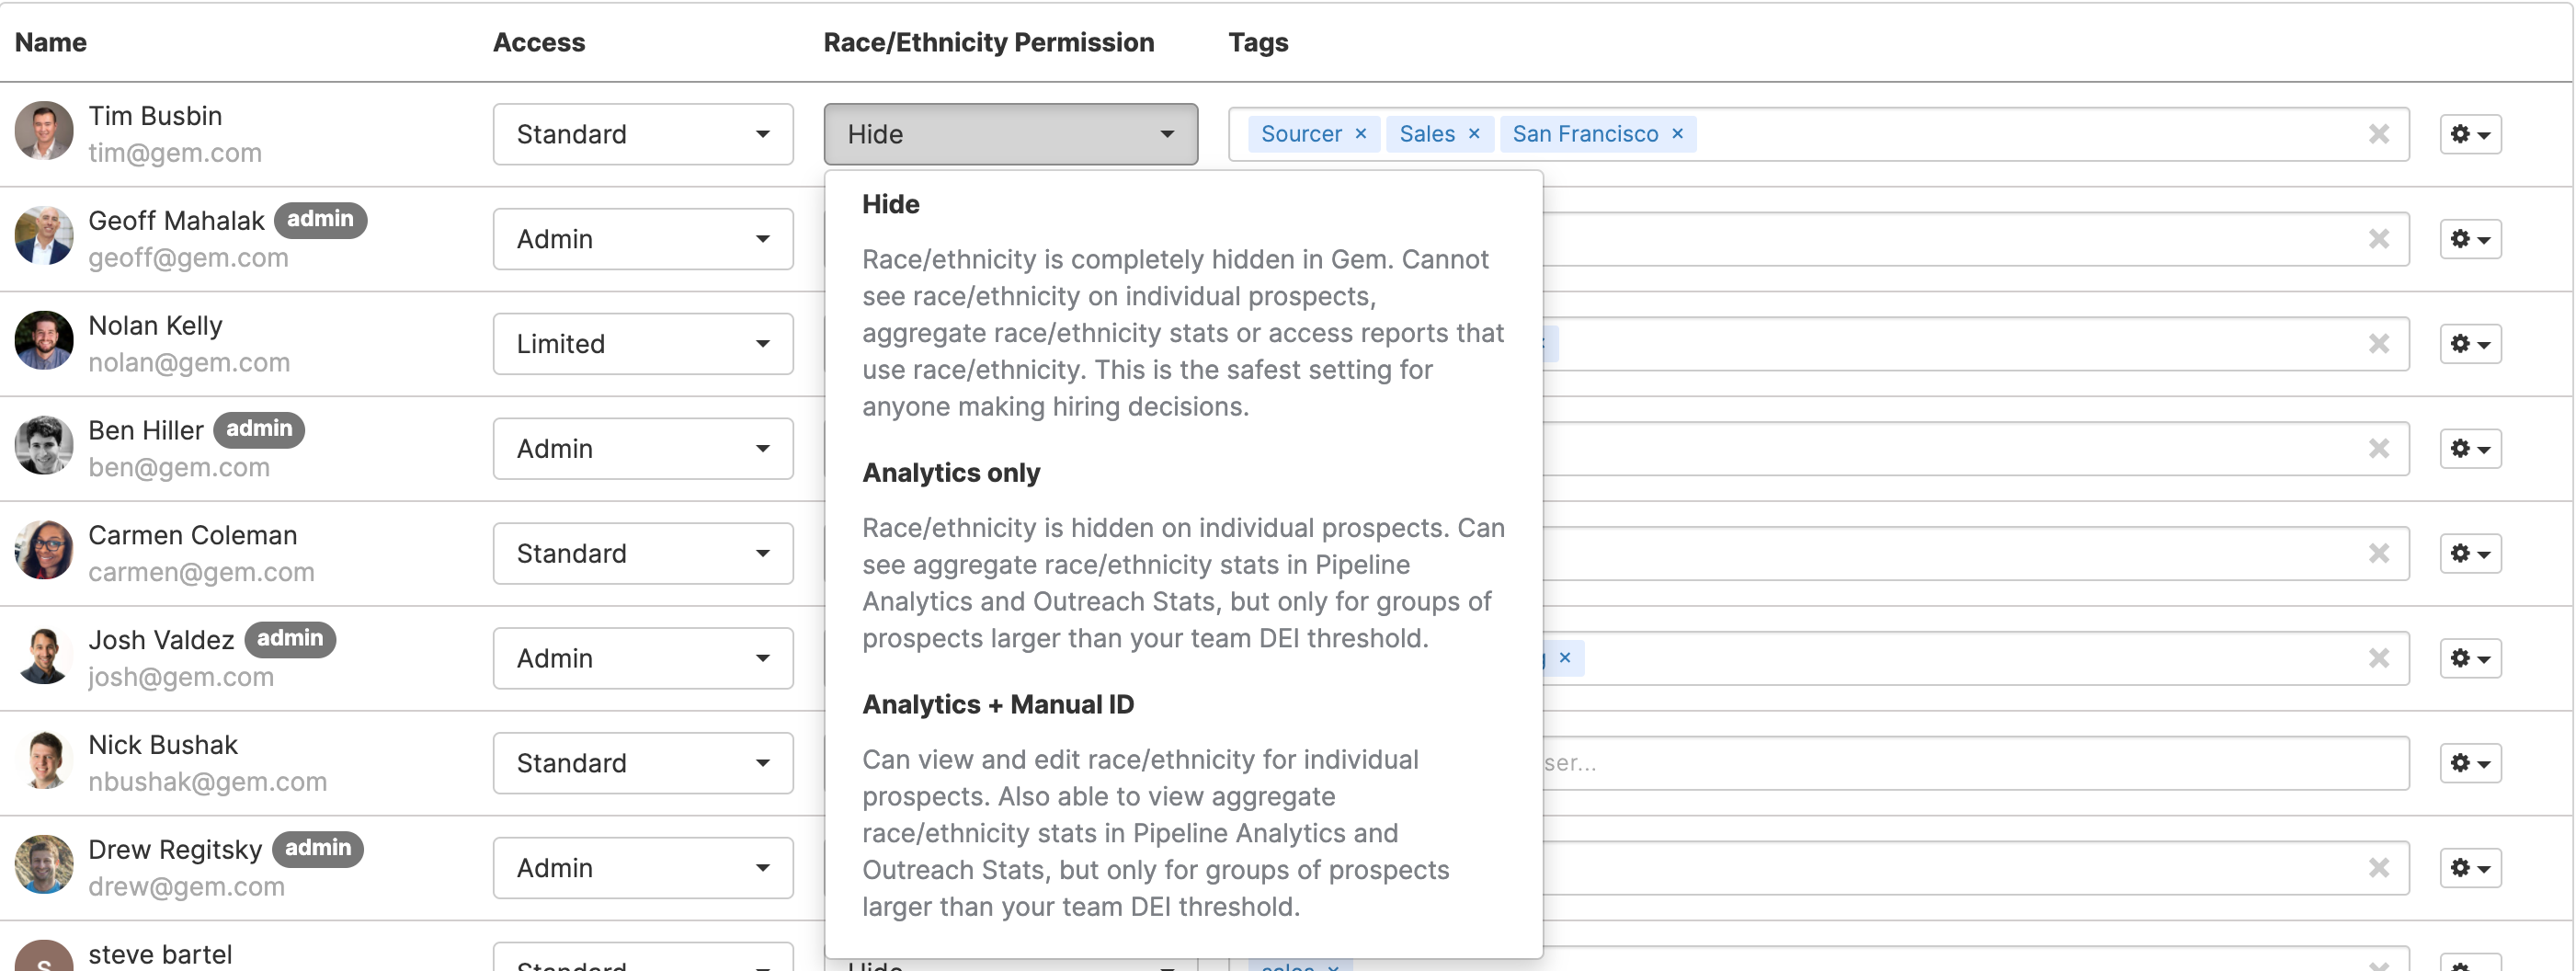This screenshot has height=971, width=2576.
Task: Click Nick Bushak's profile photo
Action: pyautogui.click(x=44, y=760)
